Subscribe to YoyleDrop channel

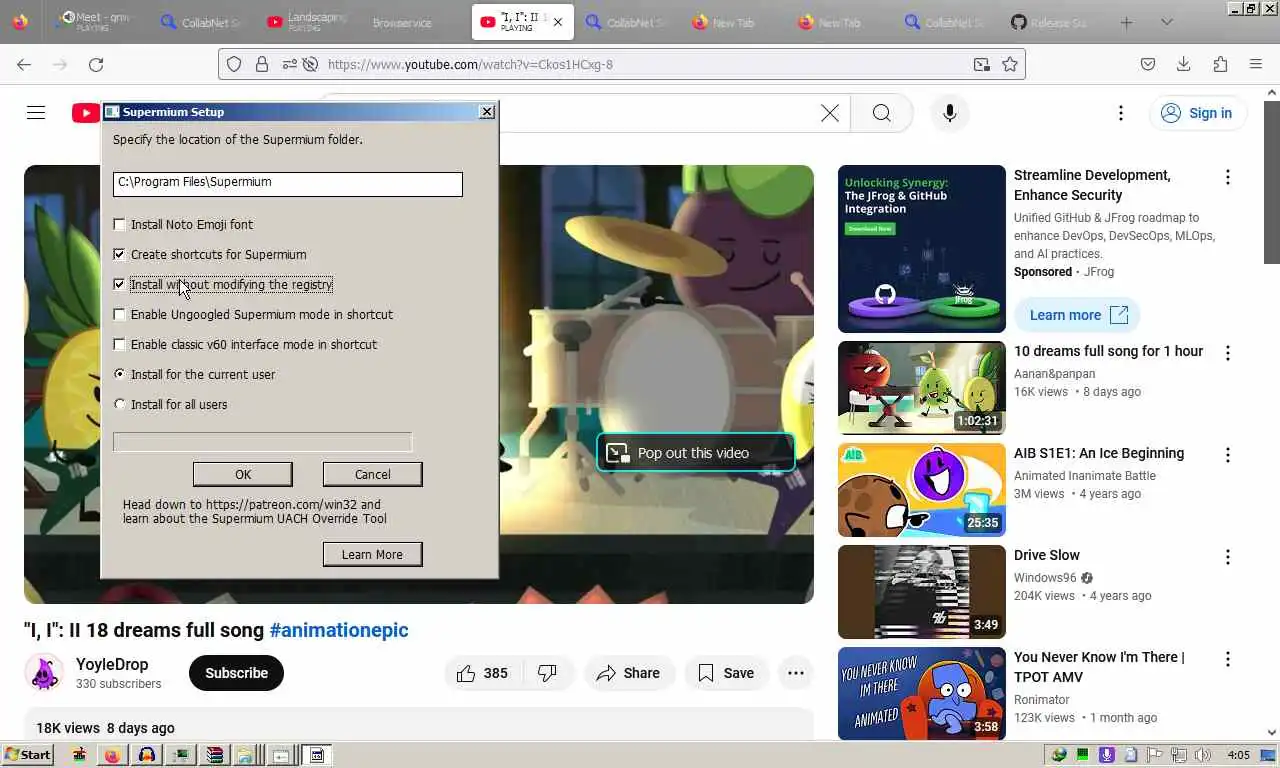(236, 673)
